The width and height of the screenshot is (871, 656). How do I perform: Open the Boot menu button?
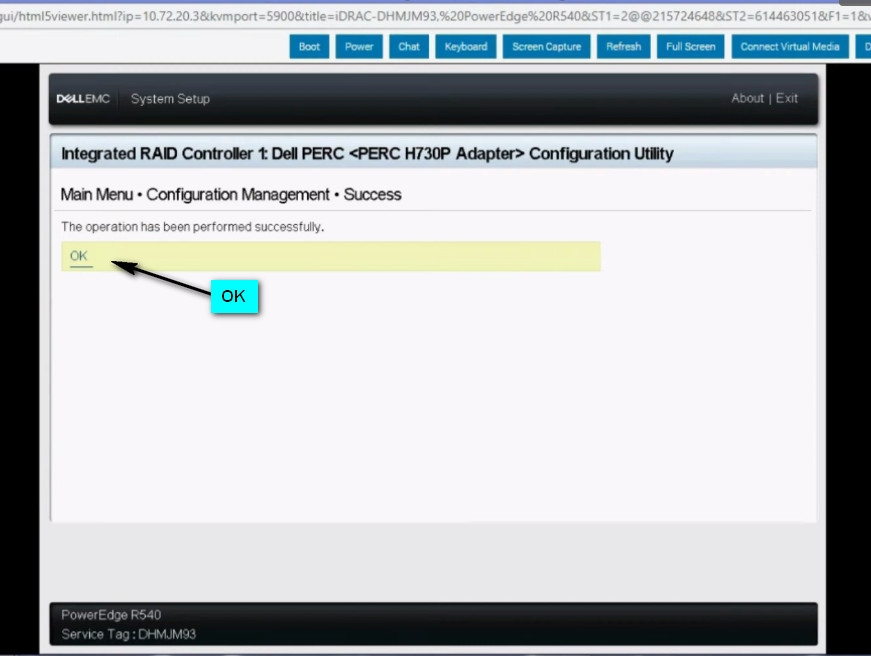coord(309,47)
